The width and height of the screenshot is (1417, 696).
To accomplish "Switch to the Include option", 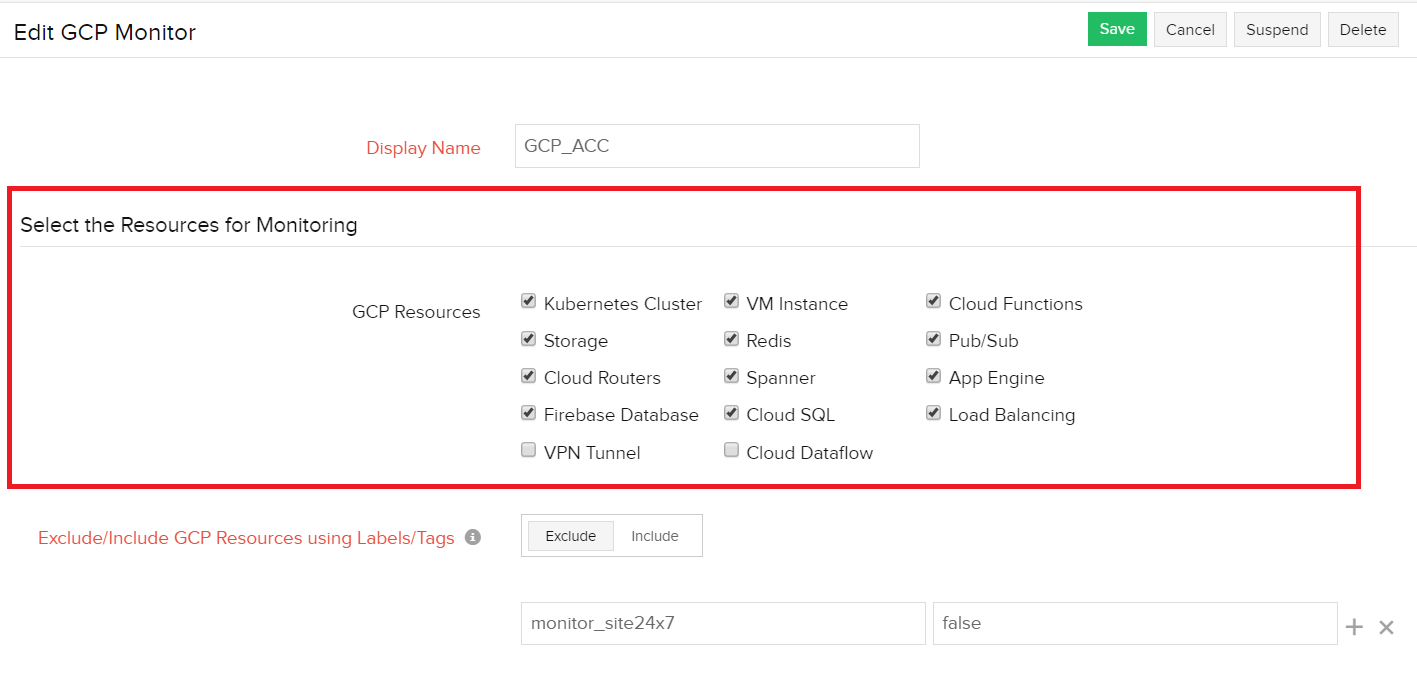I will (655, 536).
